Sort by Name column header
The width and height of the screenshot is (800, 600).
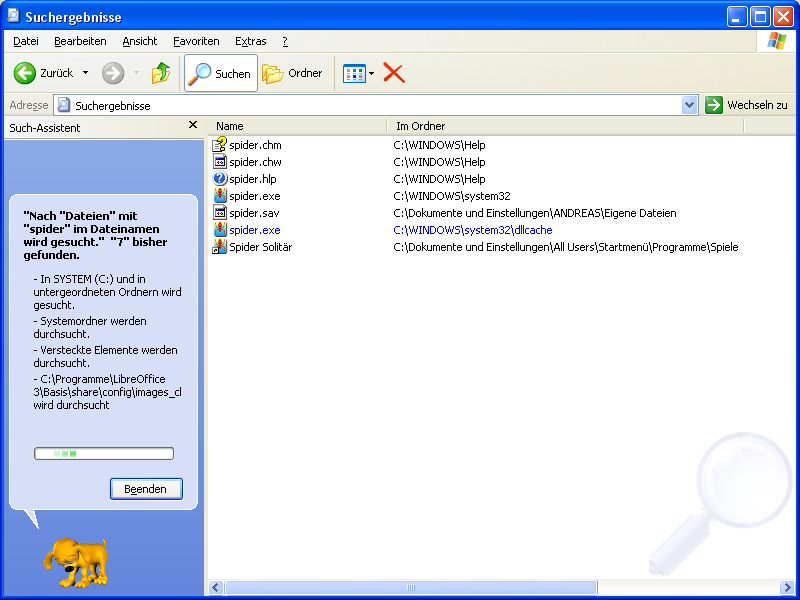[x=297, y=126]
